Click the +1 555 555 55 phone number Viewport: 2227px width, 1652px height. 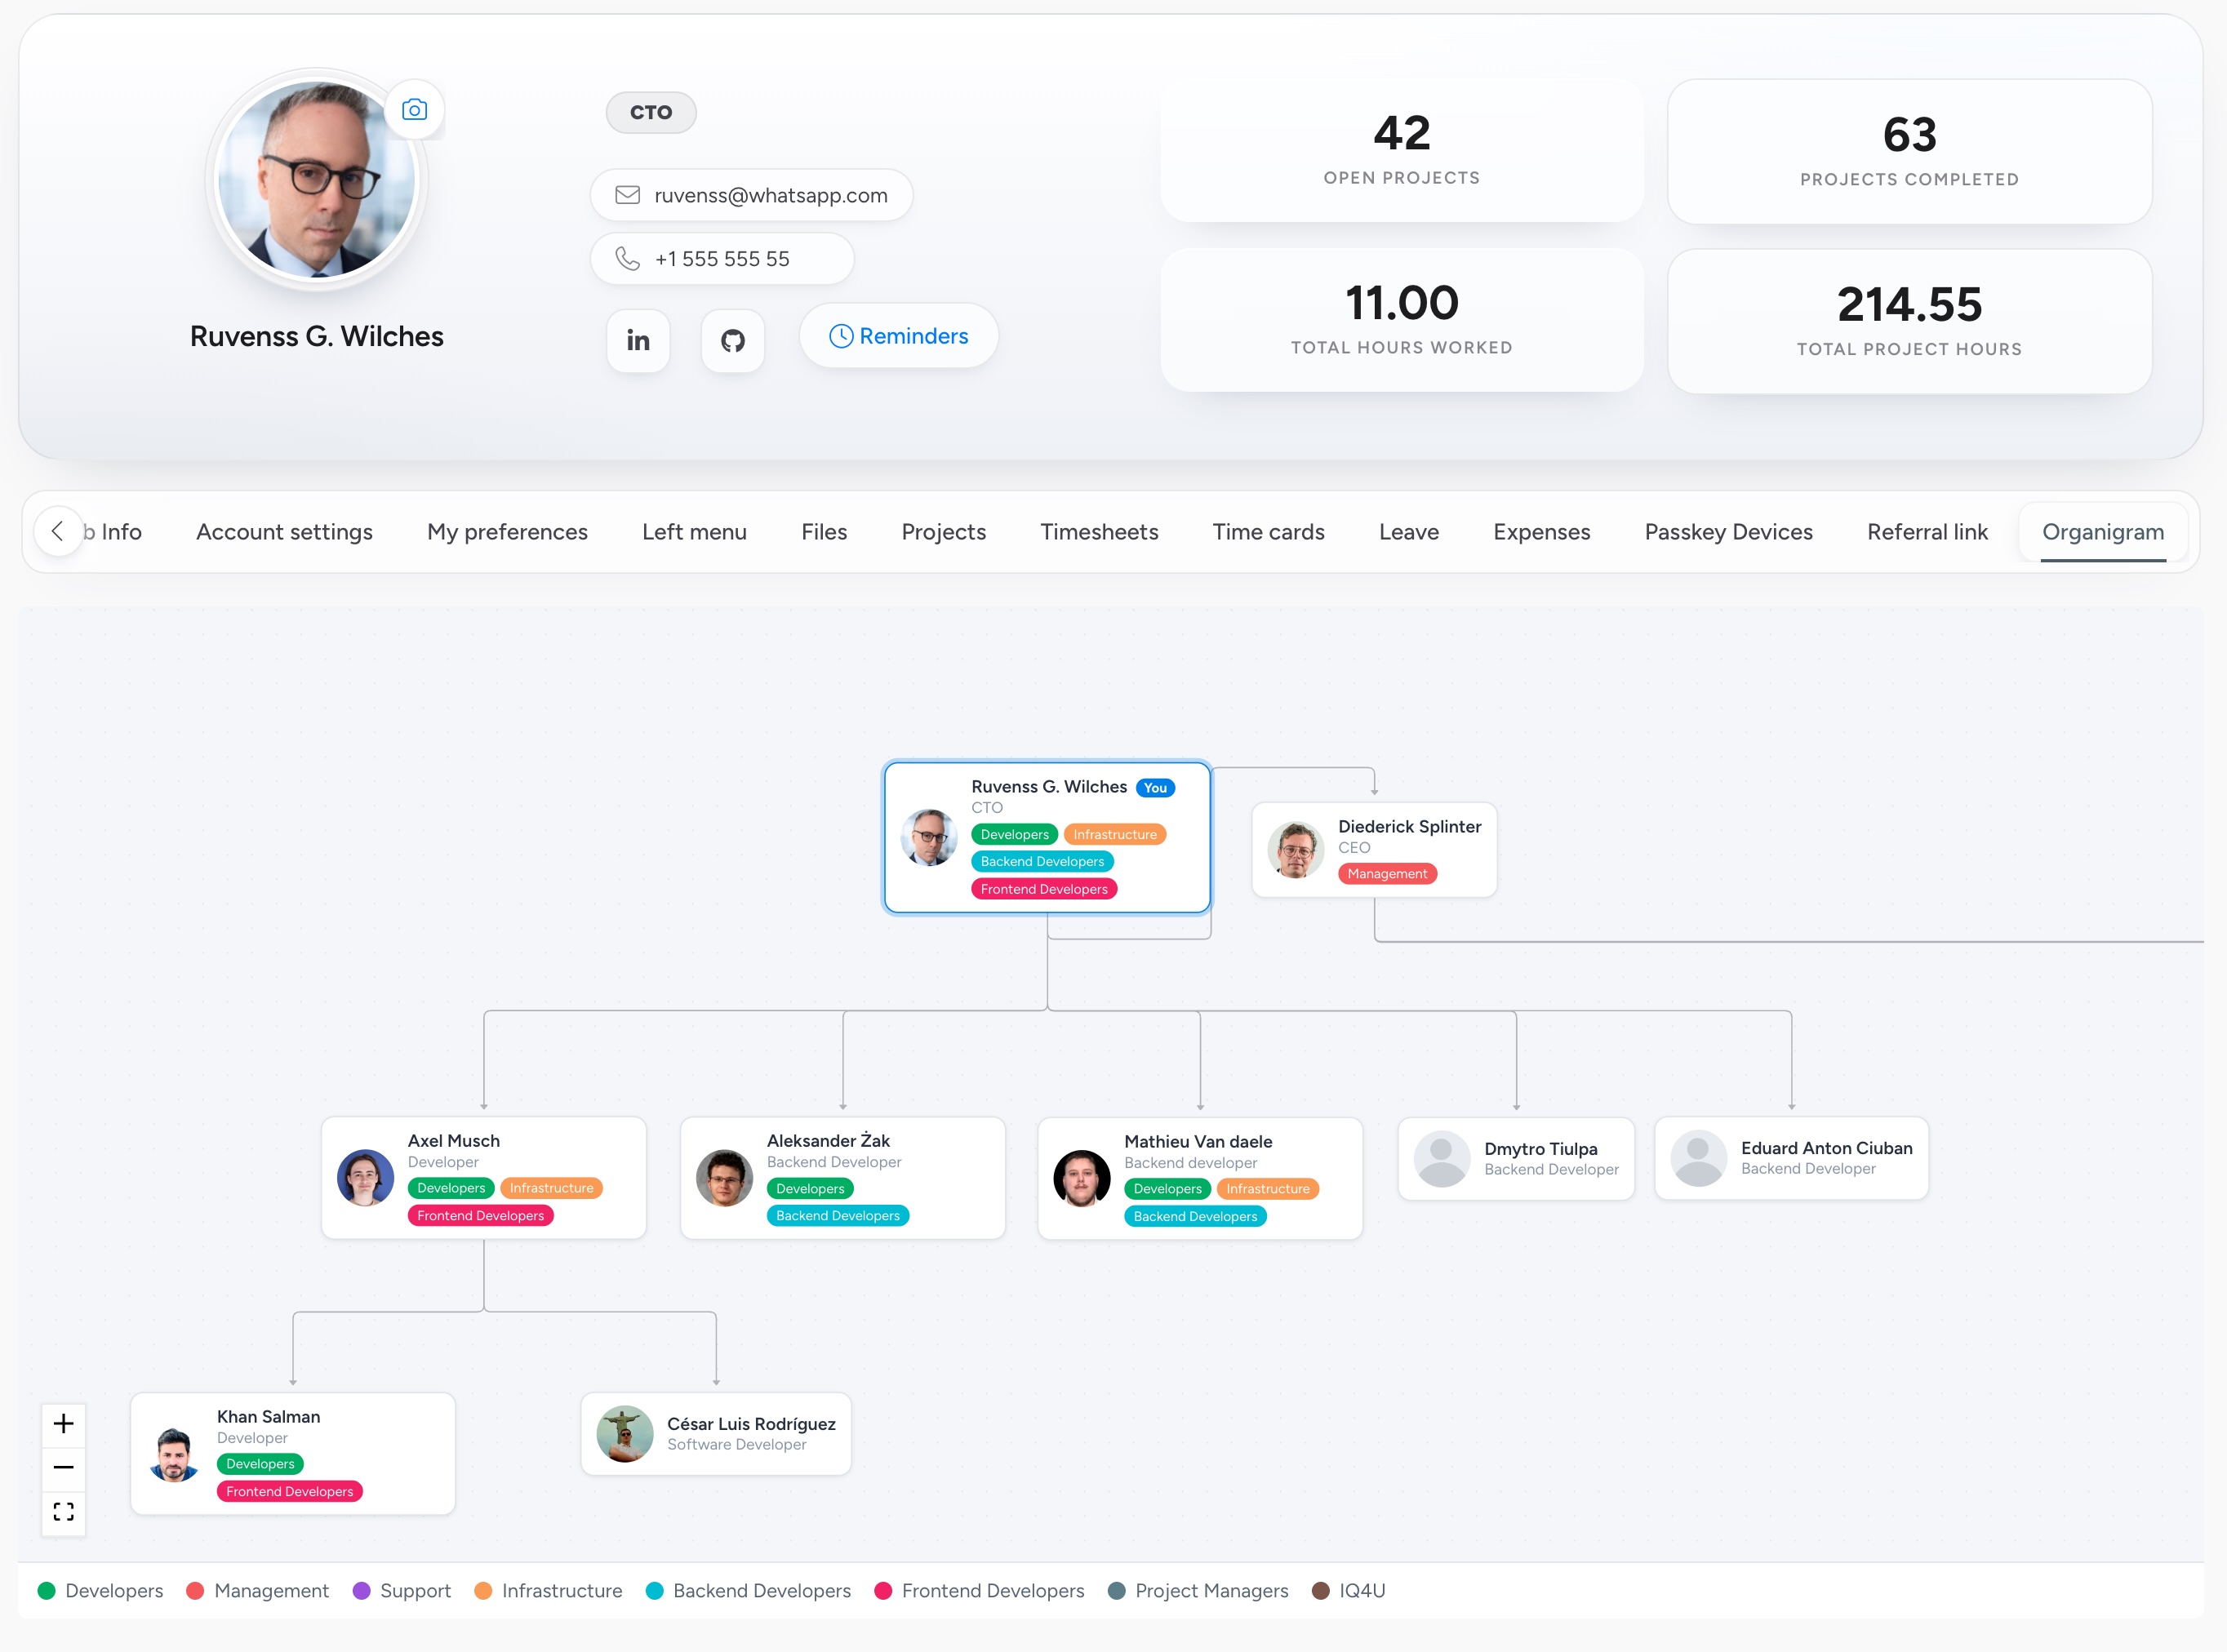[x=722, y=259]
